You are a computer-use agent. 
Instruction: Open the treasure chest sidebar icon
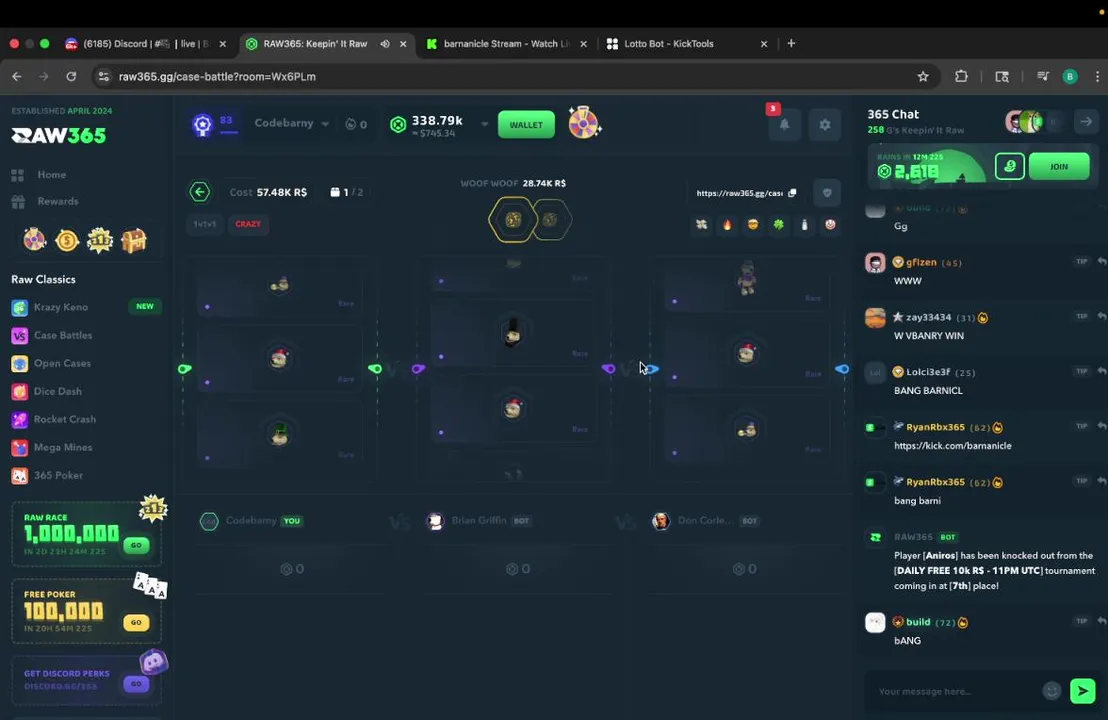click(134, 241)
